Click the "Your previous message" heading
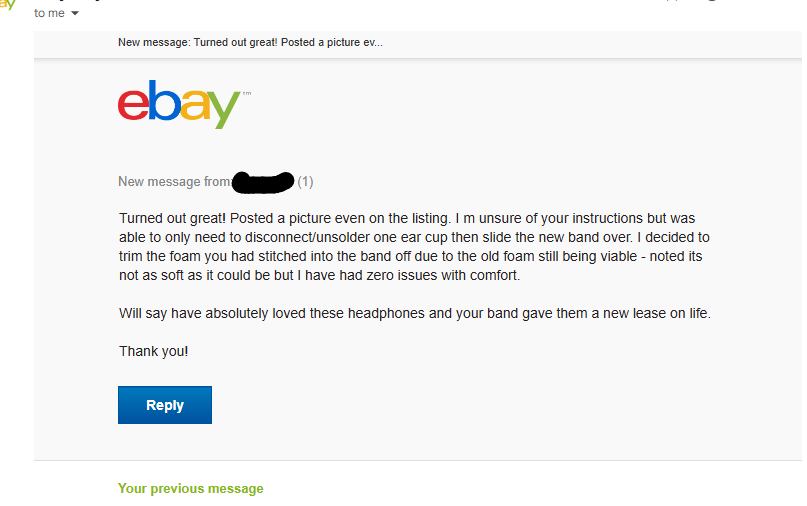Image resolution: width=807 pixels, height=506 pixels. (190, 489)
